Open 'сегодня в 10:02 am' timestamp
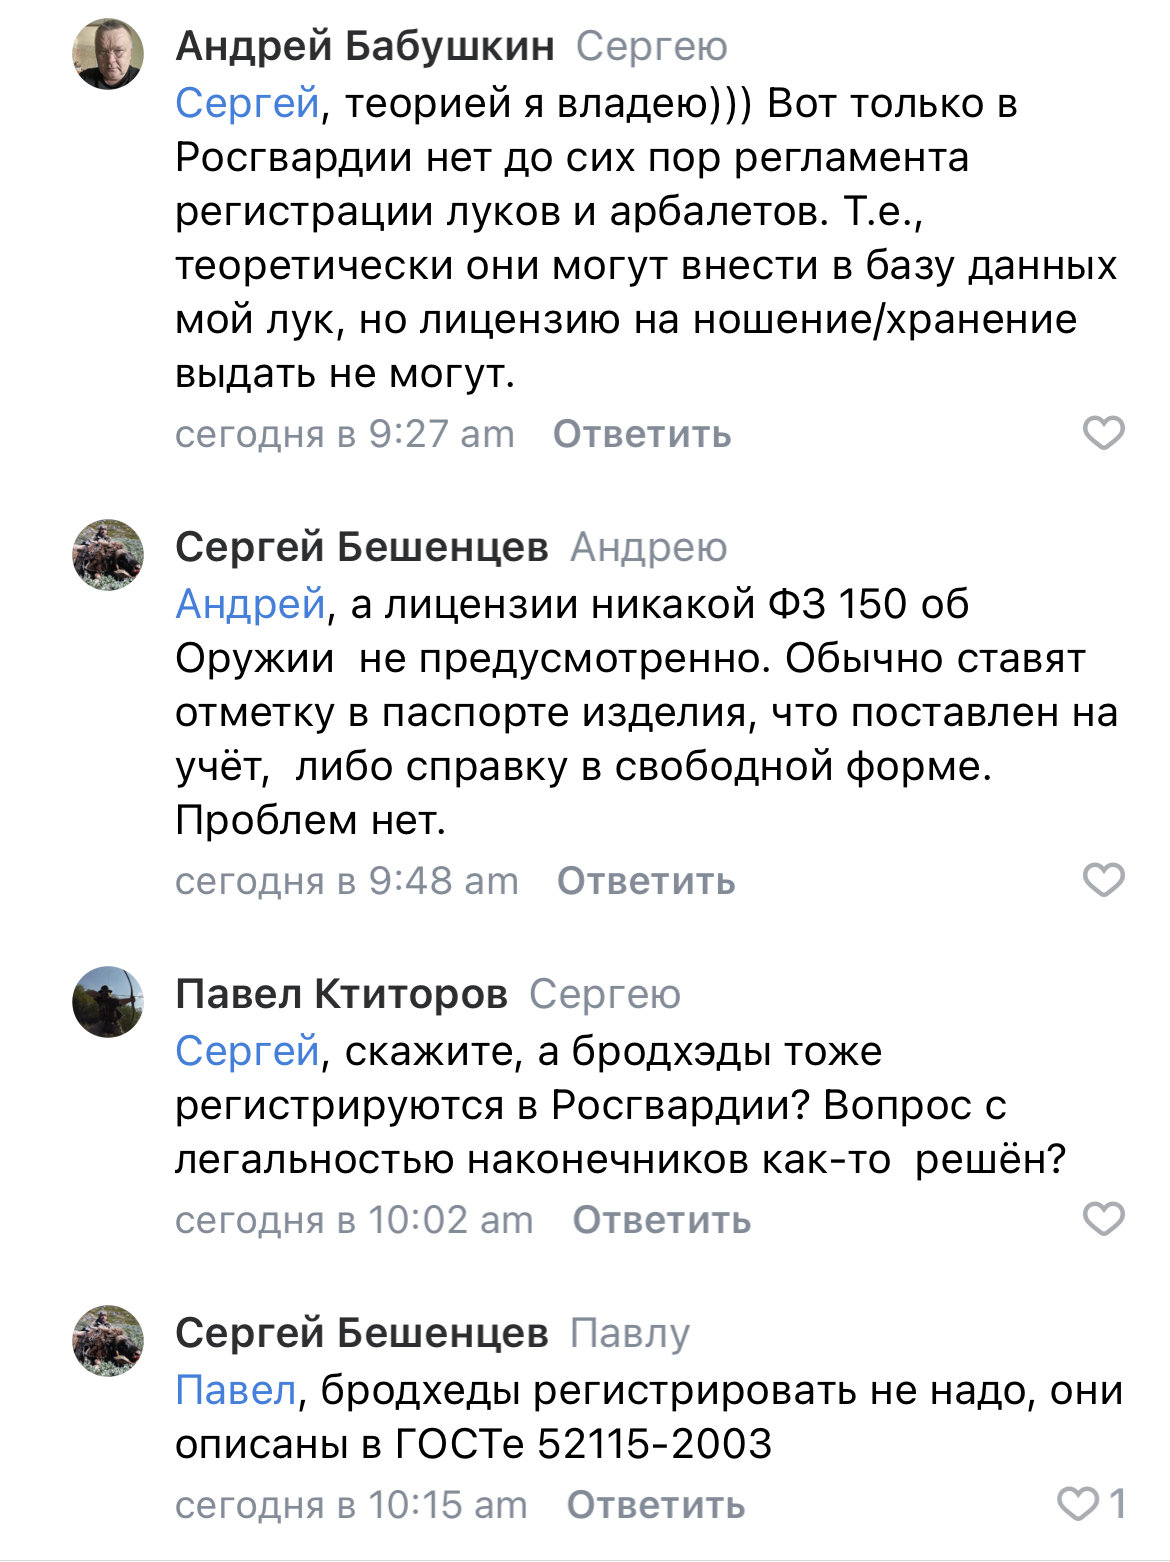 coord(354,1220)
